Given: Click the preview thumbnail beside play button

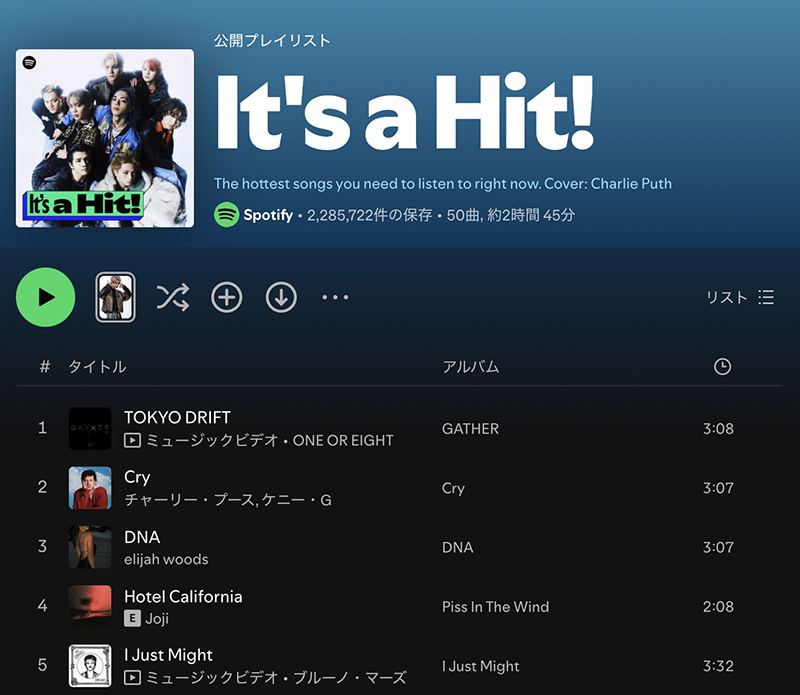Looking at the screenshot, I should (115, 297).
